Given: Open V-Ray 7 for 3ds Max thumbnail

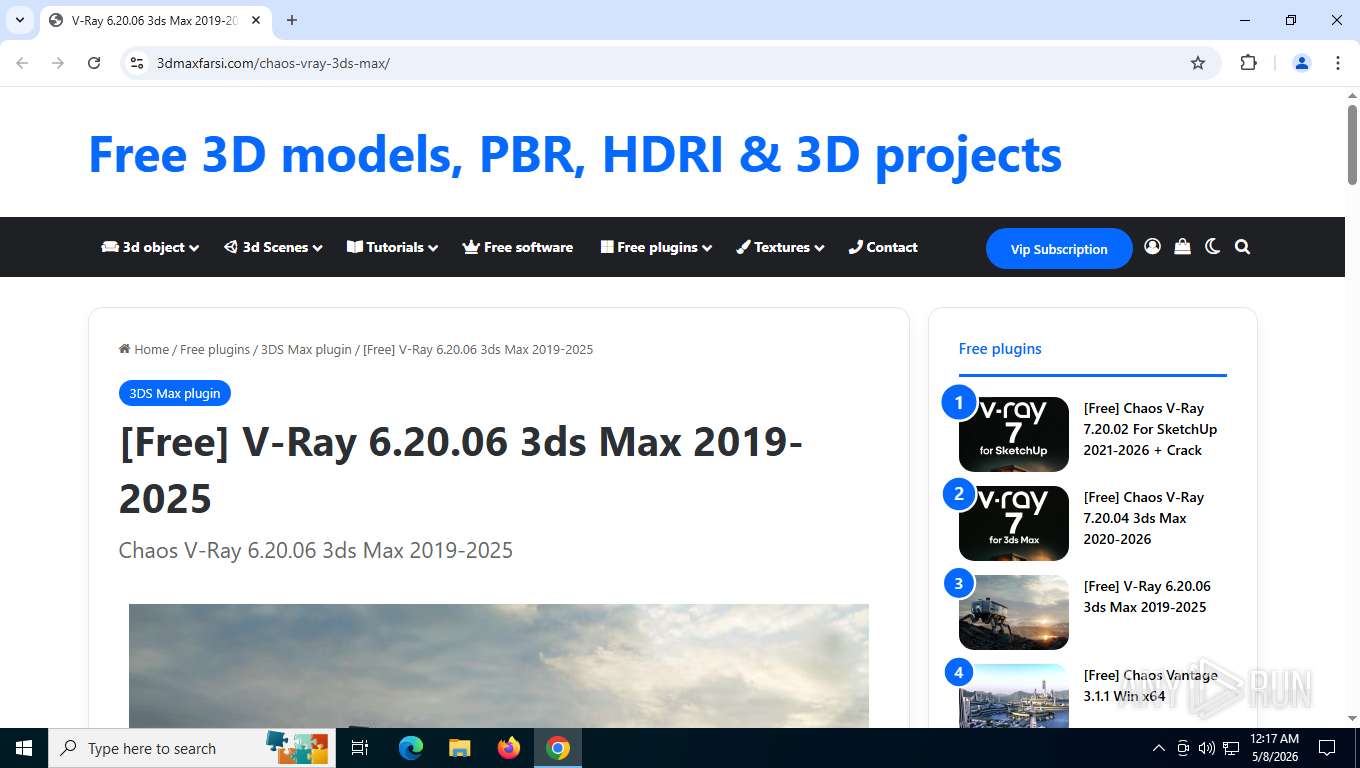Looking at the screenshot, I should click(x=1014, y=523).
